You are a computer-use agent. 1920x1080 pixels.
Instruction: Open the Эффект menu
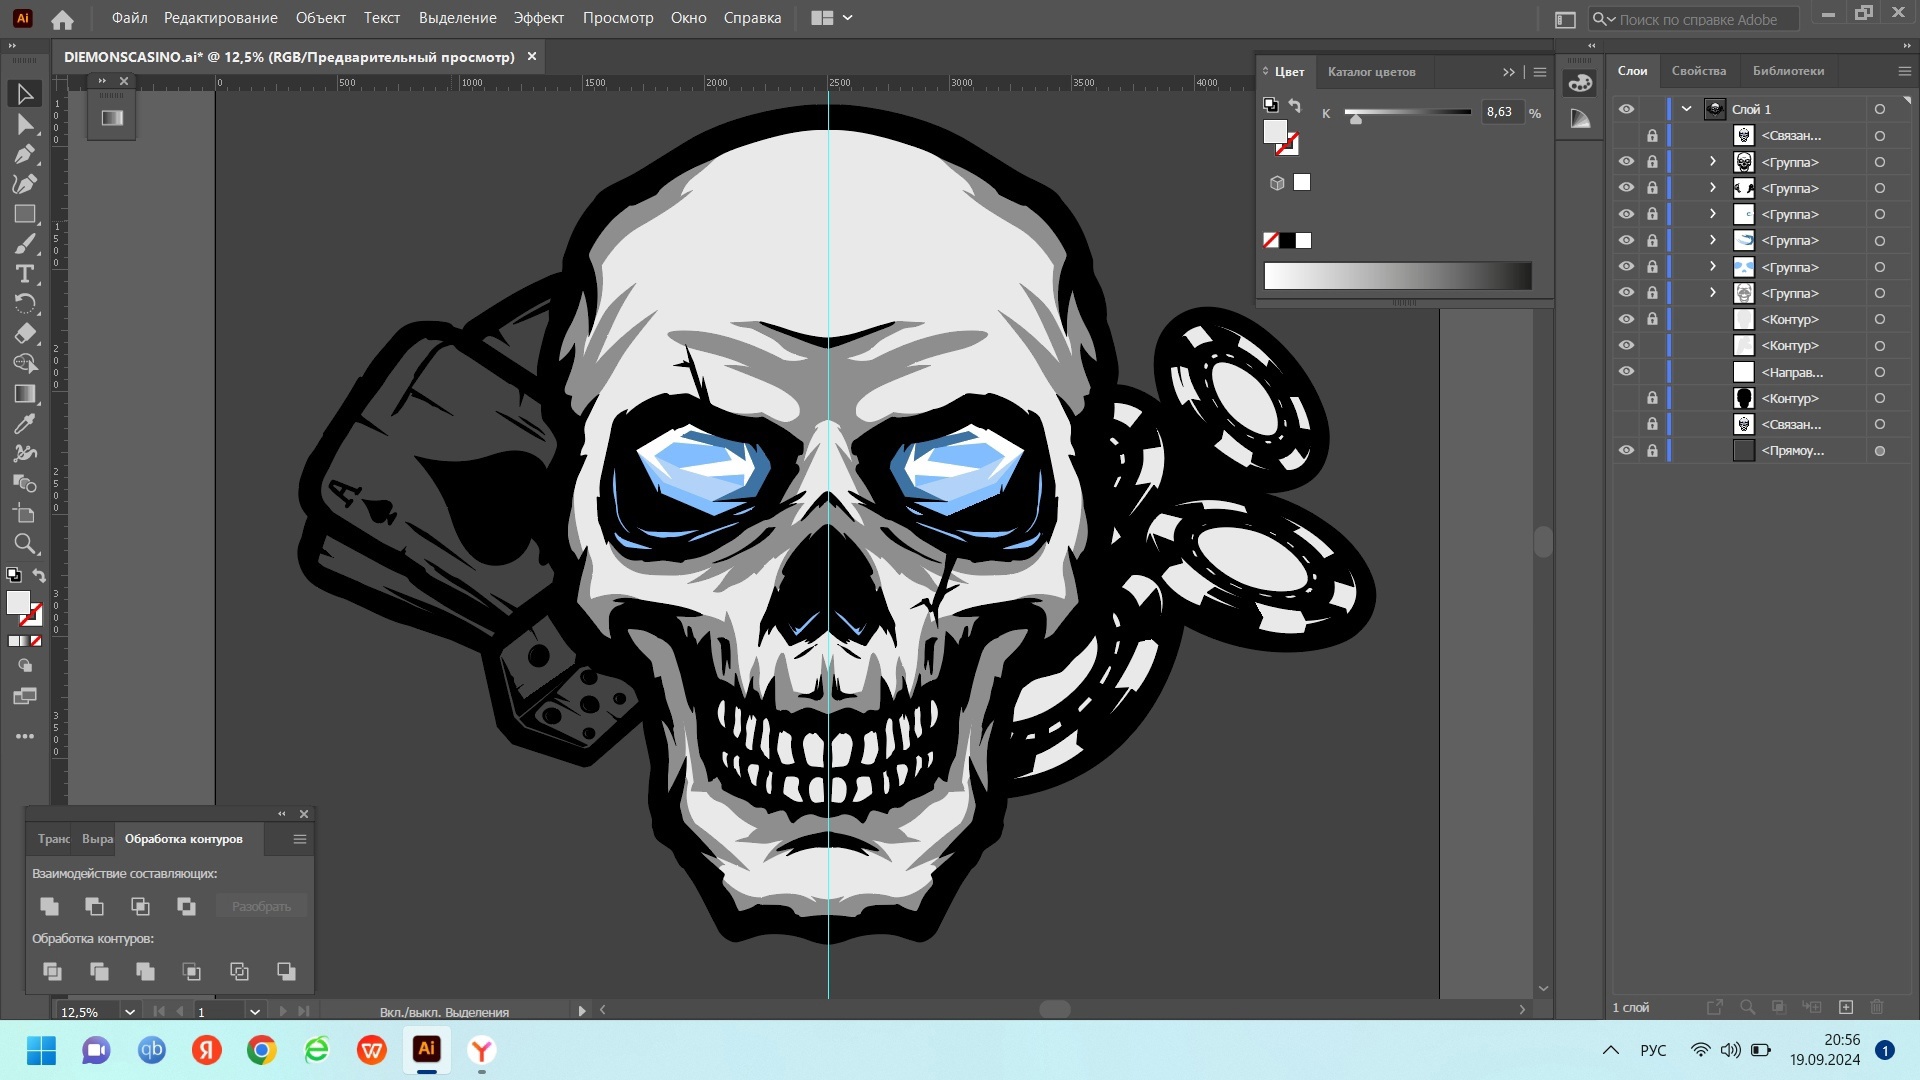[538, 18]
